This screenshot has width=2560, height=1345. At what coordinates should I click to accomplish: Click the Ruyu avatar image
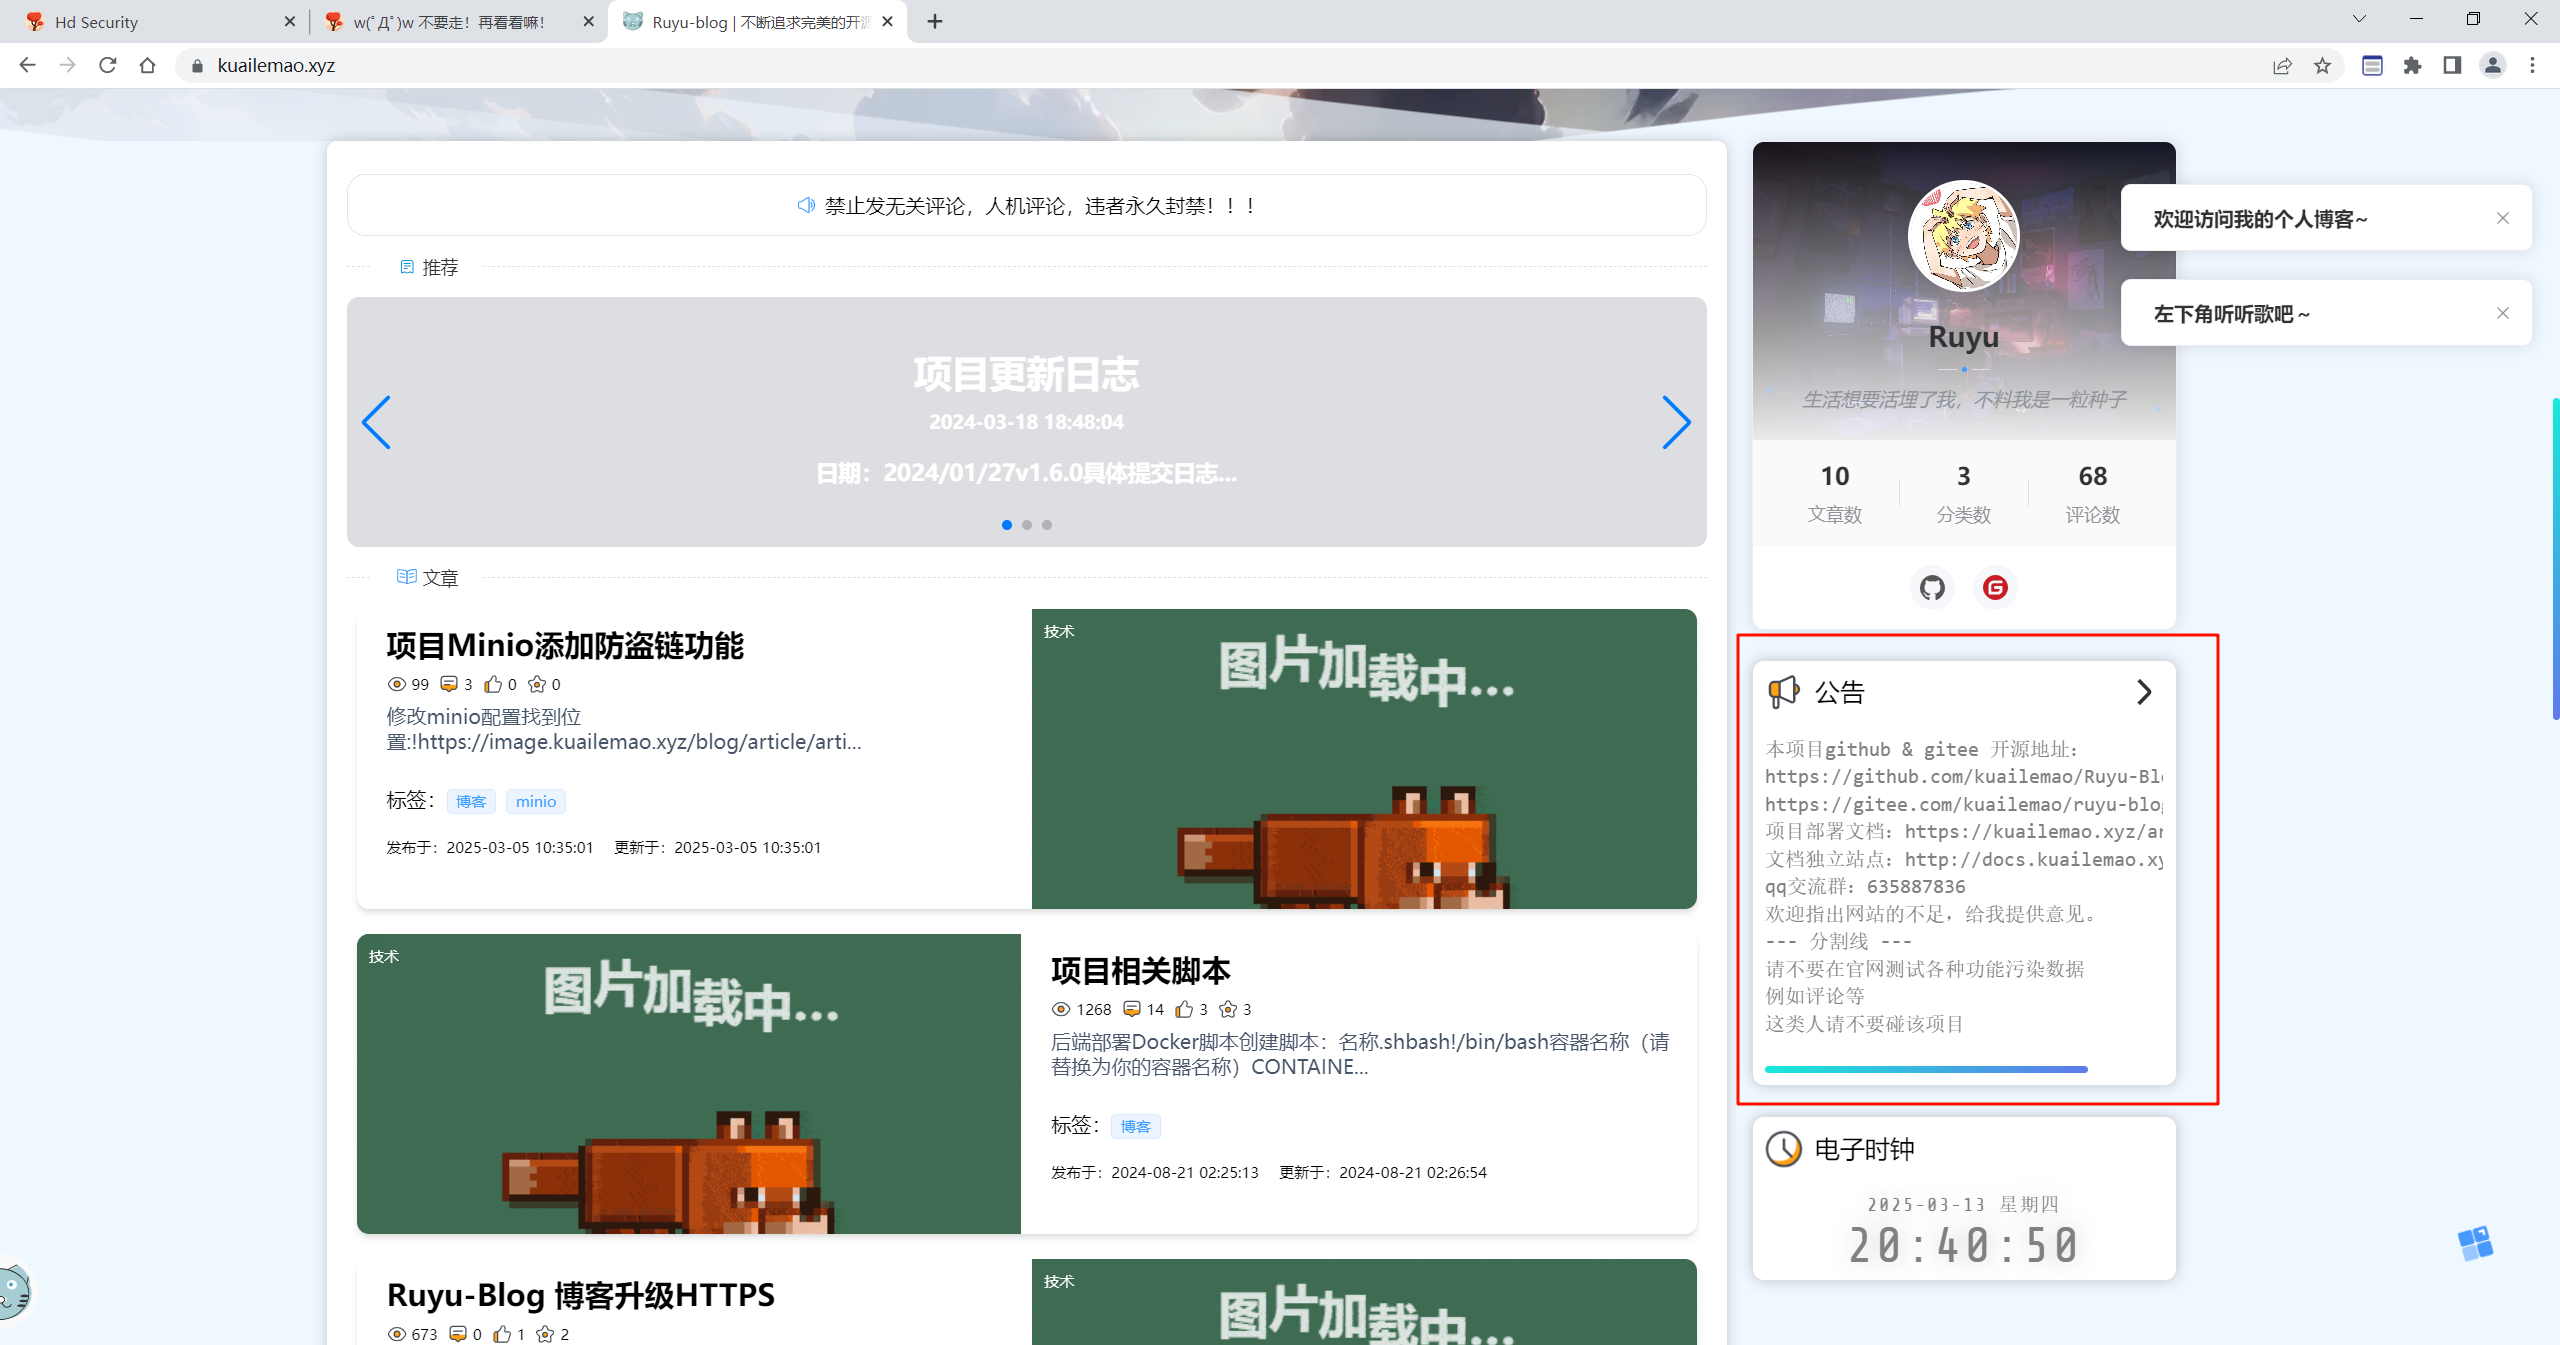[1963, 236]
